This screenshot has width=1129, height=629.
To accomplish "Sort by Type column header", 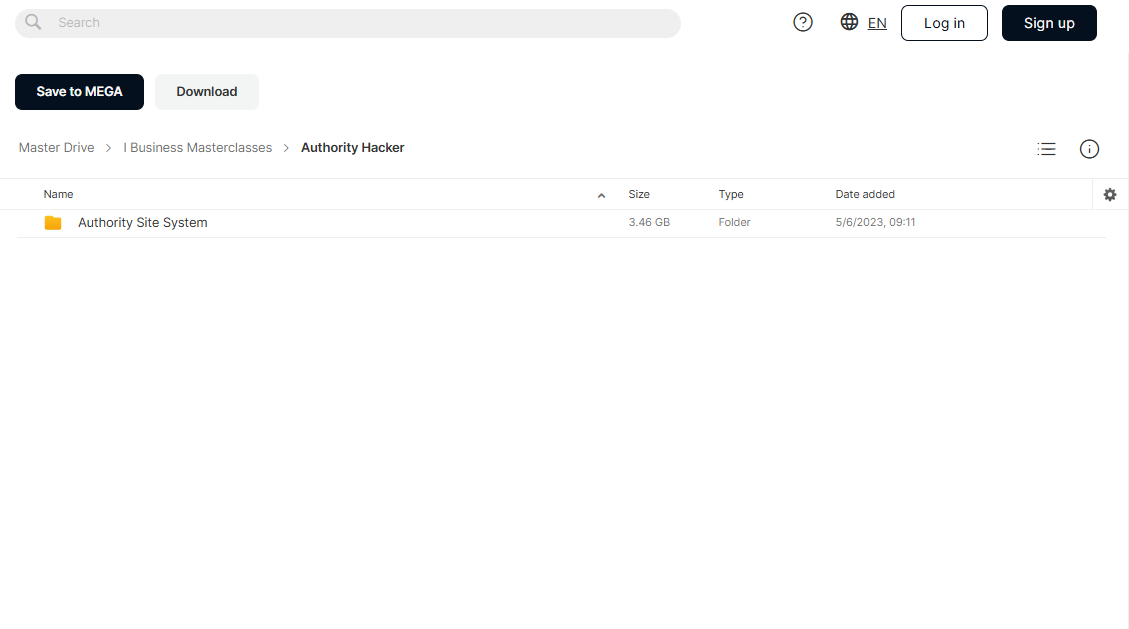I will (x=731, y=194).
